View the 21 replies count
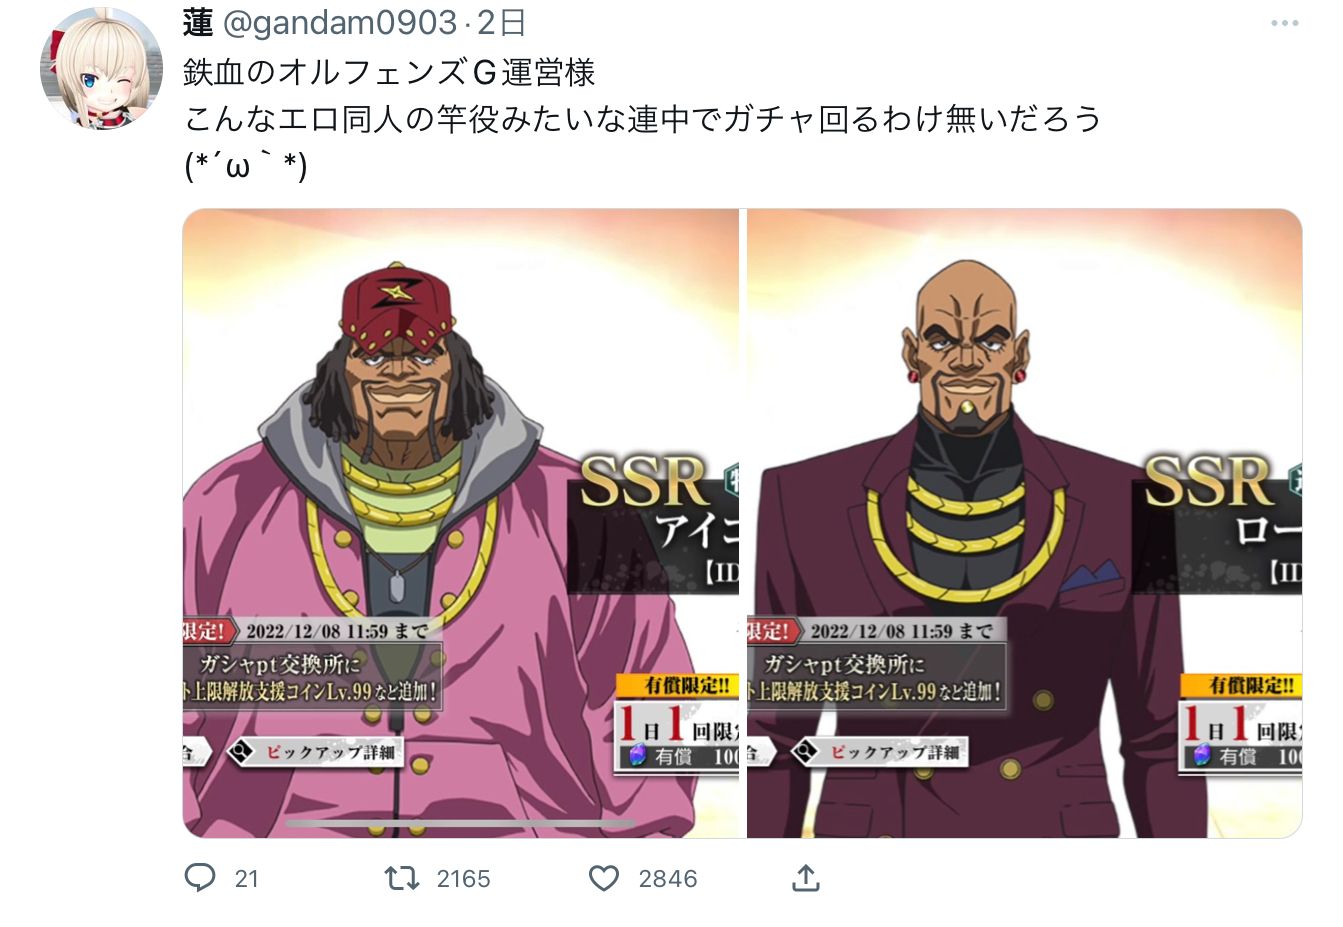The width and height of the screenshot is (1343, 927). click(246, 879)
